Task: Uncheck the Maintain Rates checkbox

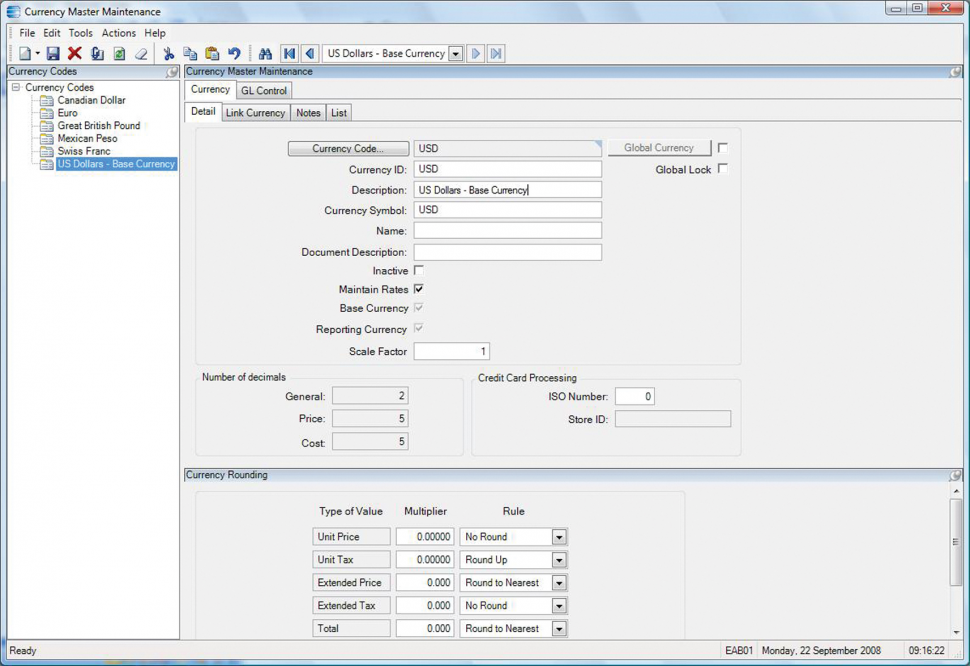Action: [419, 289]
